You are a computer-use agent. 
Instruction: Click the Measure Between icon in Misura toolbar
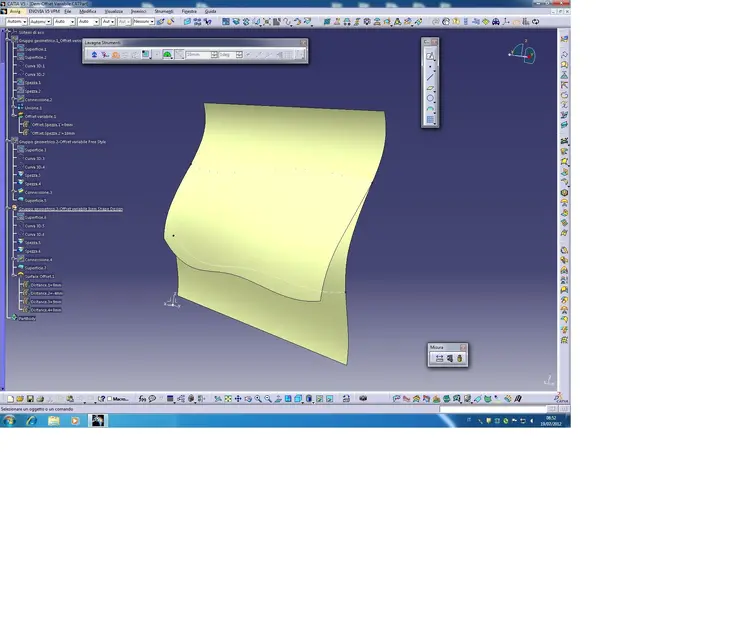coord(439,358)
